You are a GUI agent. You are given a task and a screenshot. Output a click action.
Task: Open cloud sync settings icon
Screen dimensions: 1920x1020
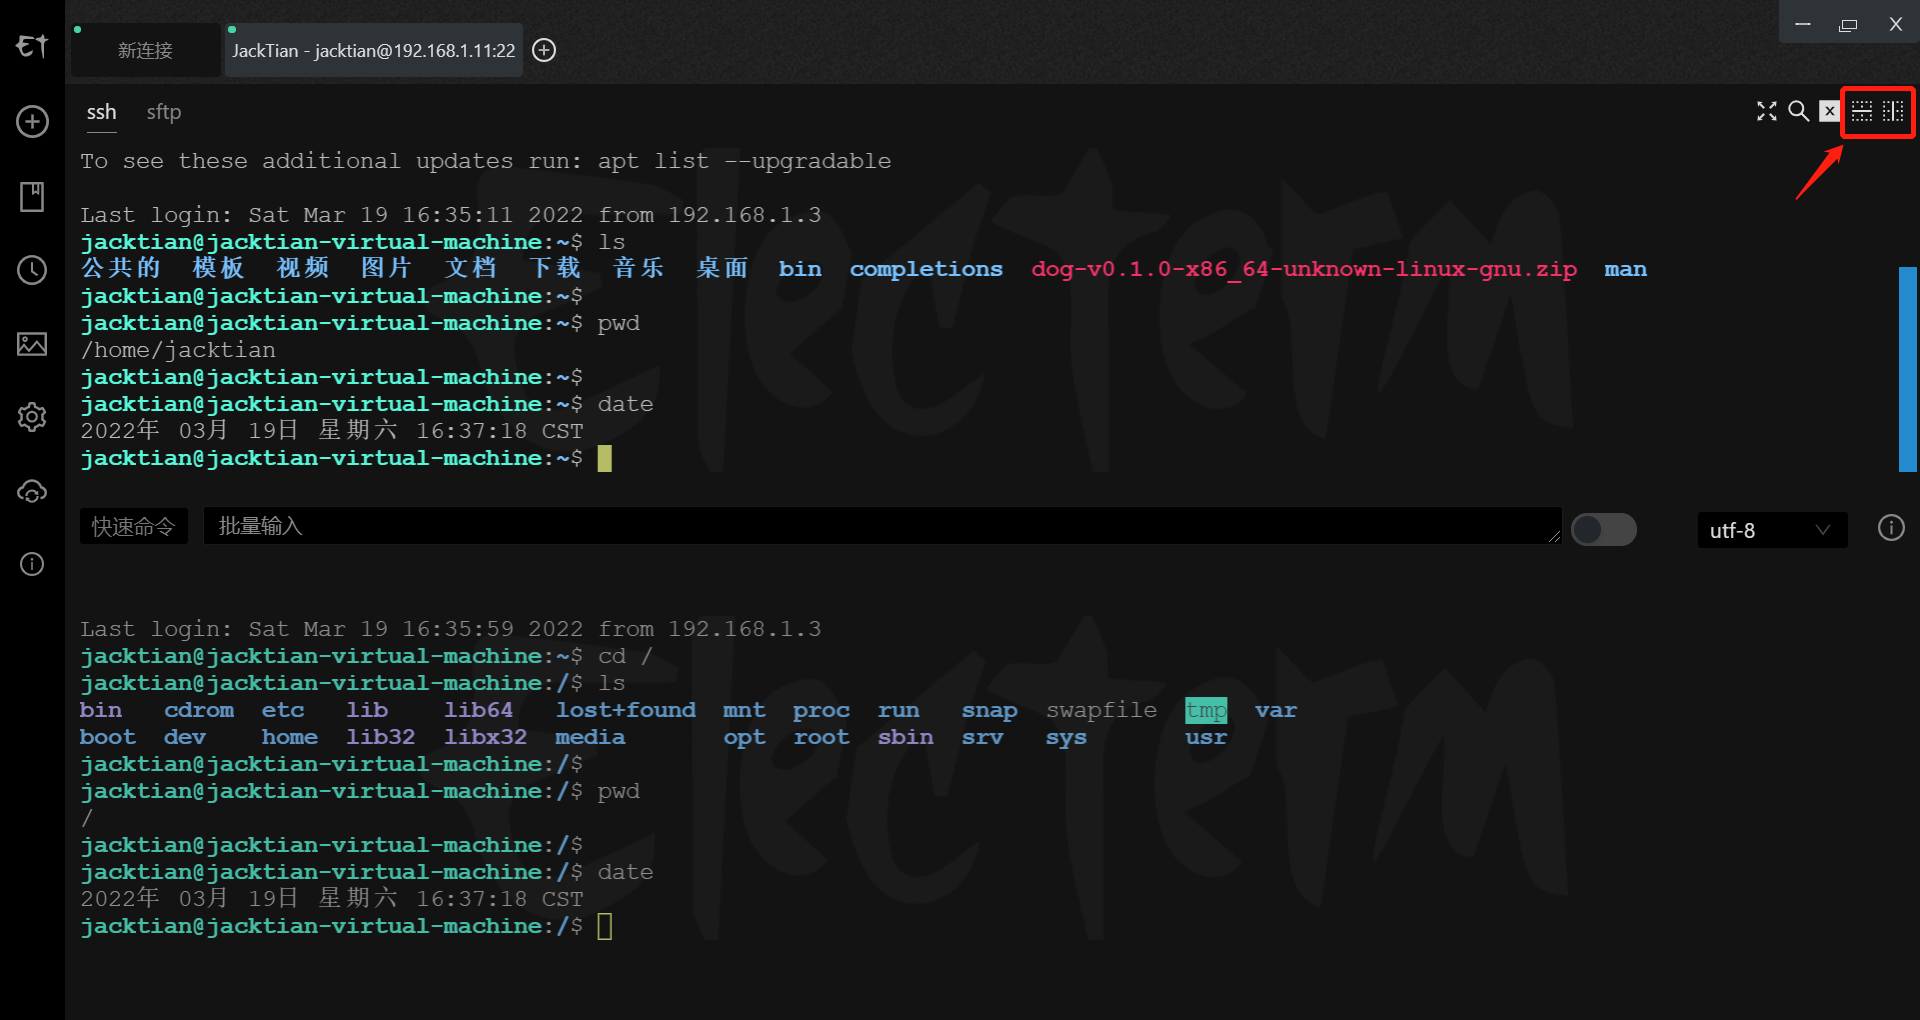[32, 491]
